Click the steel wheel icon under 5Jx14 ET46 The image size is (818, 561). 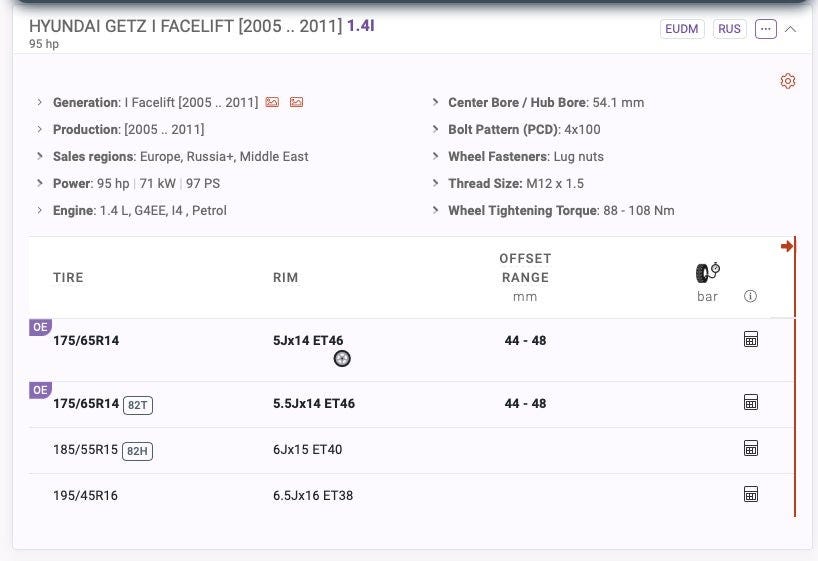342,359
